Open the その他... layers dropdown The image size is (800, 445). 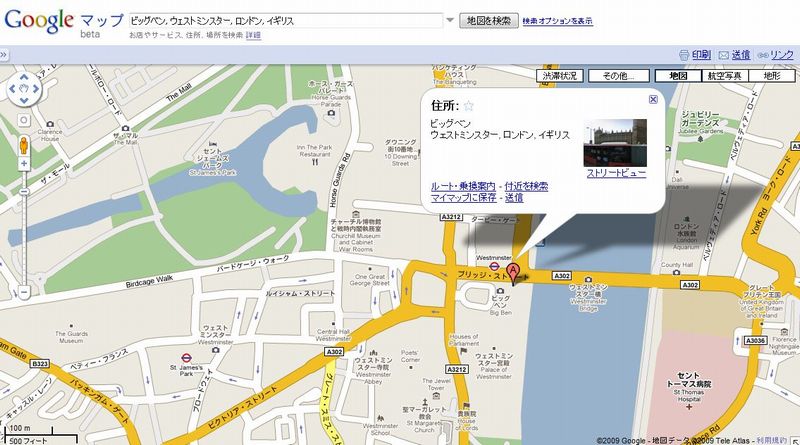(619, 76)
